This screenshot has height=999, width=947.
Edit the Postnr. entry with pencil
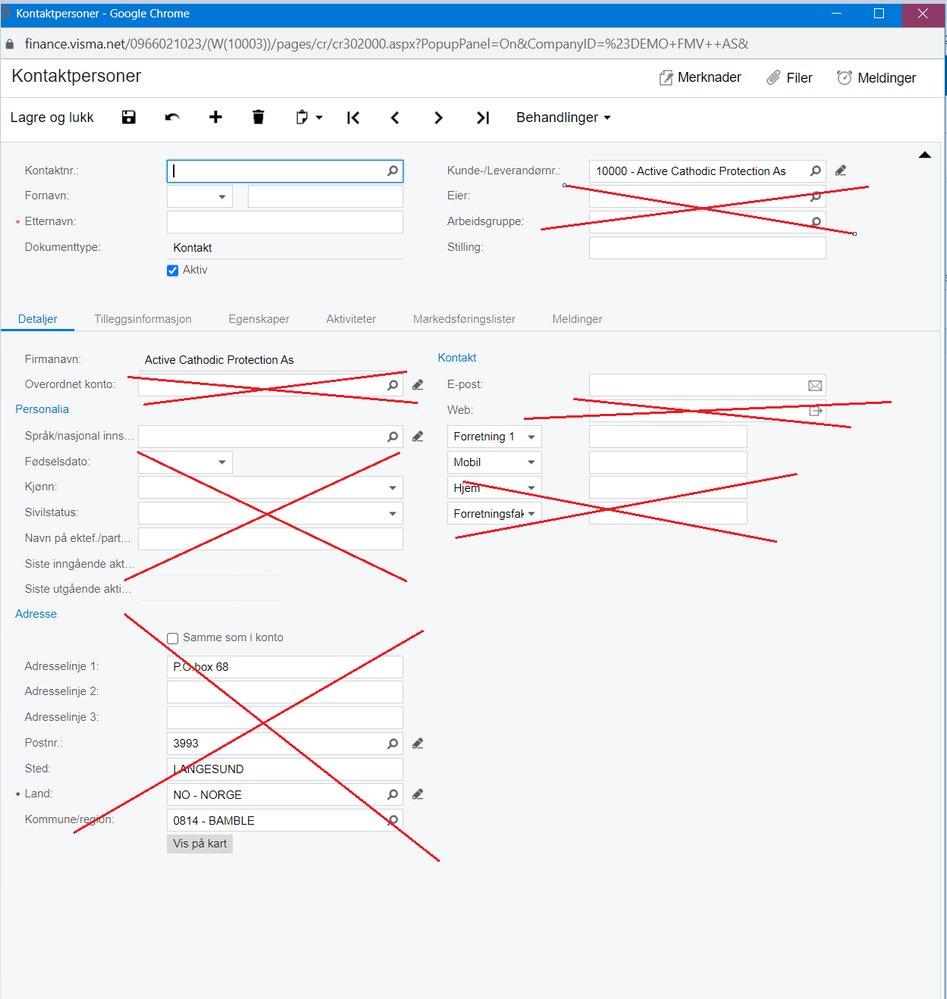pos(417,744)
